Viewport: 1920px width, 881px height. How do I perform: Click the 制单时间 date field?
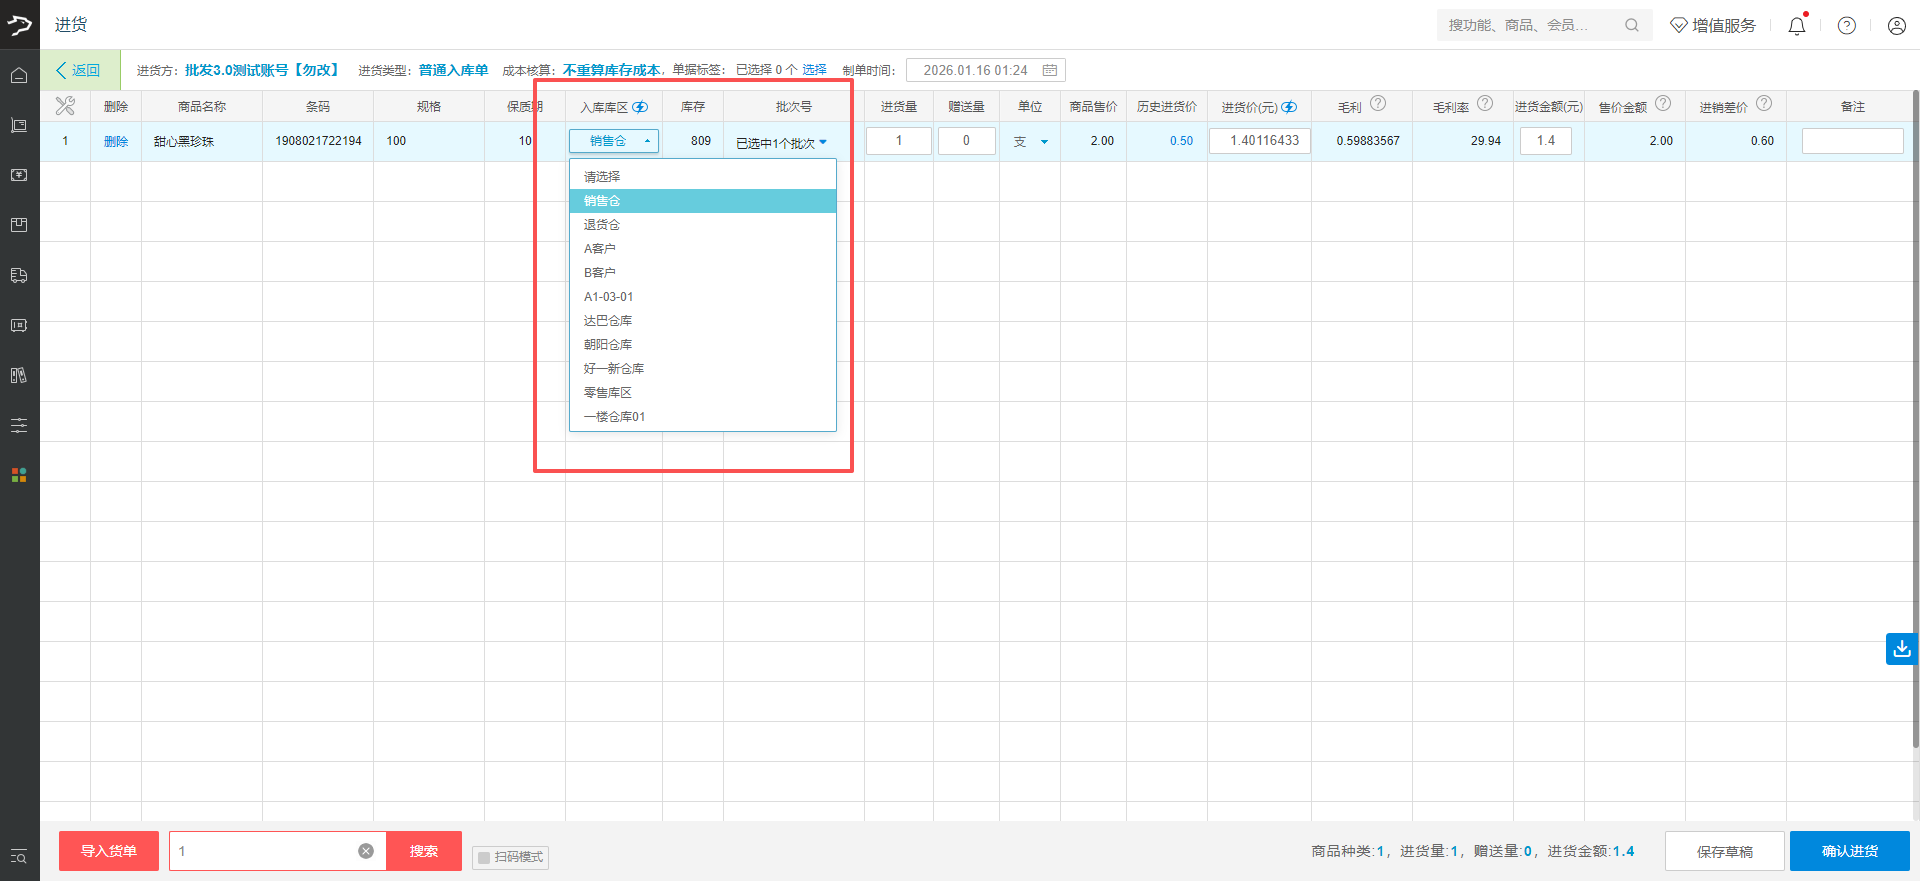click(985, 70)
